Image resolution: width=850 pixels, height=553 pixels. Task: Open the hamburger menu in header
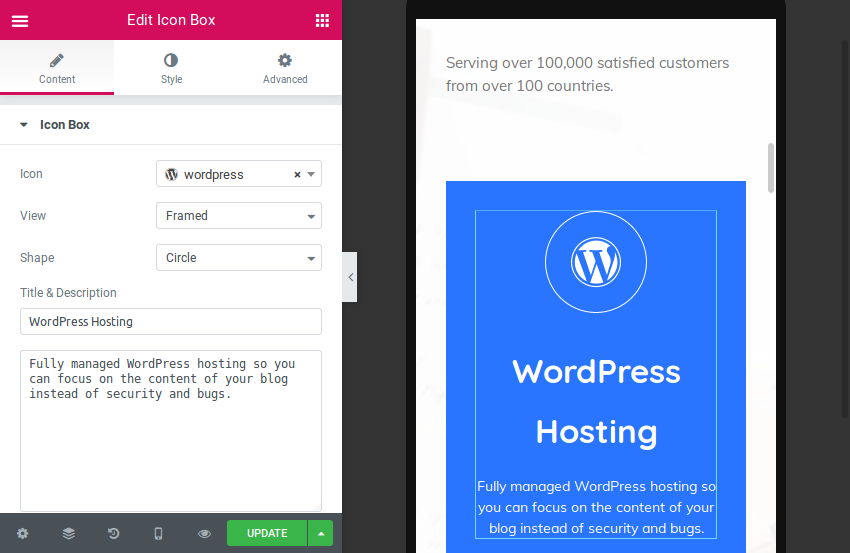pos(20,21)
